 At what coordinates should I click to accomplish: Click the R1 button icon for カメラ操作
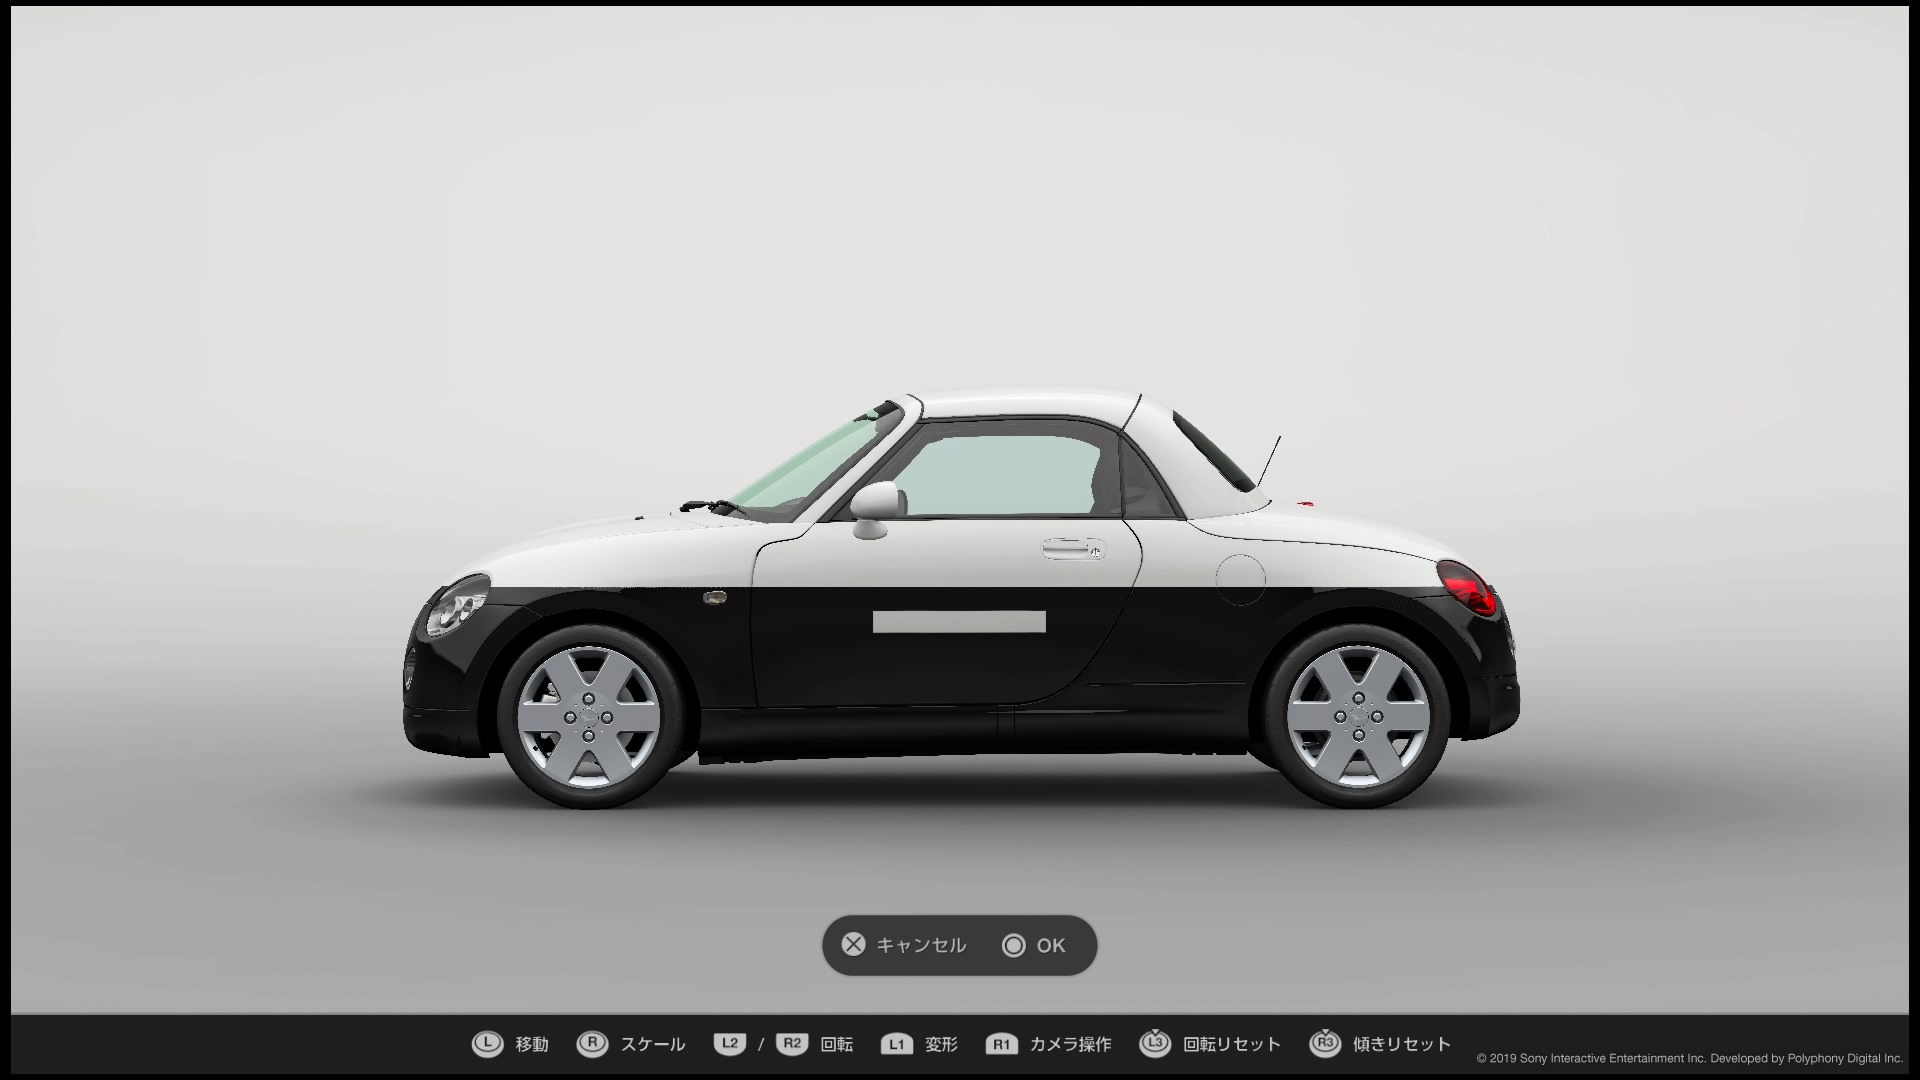(1001, 1044)
